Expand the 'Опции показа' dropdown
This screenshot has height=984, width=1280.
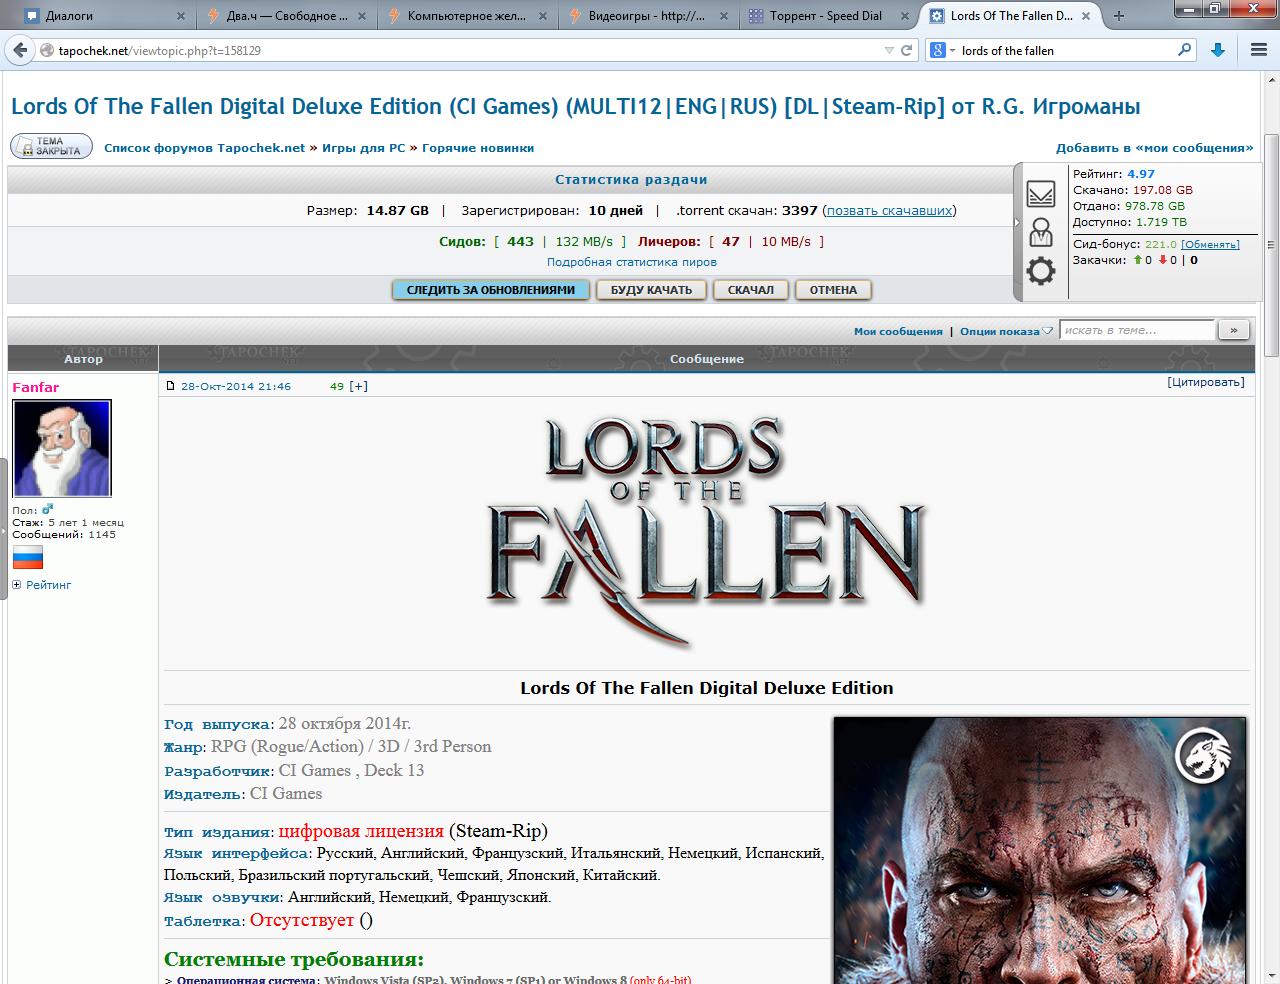[1006, 332]
